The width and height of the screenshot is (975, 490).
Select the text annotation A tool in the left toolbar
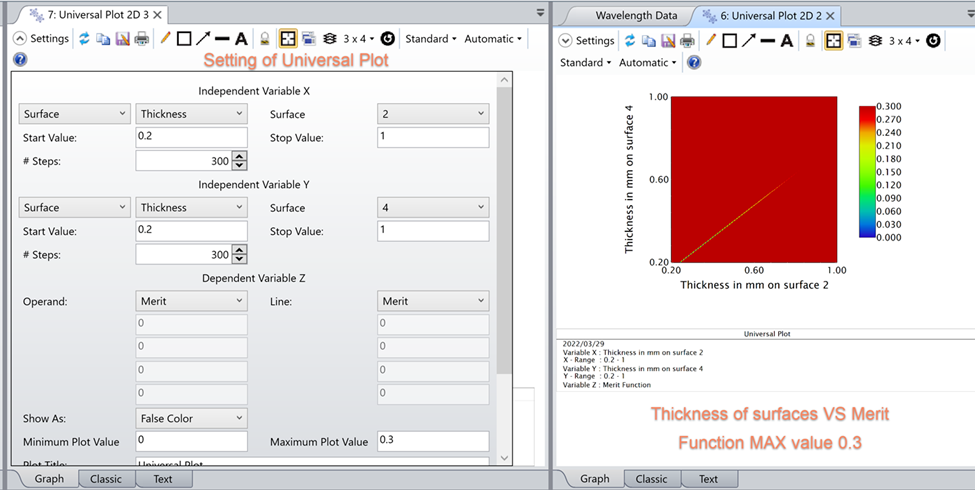[x=241, y=39]
